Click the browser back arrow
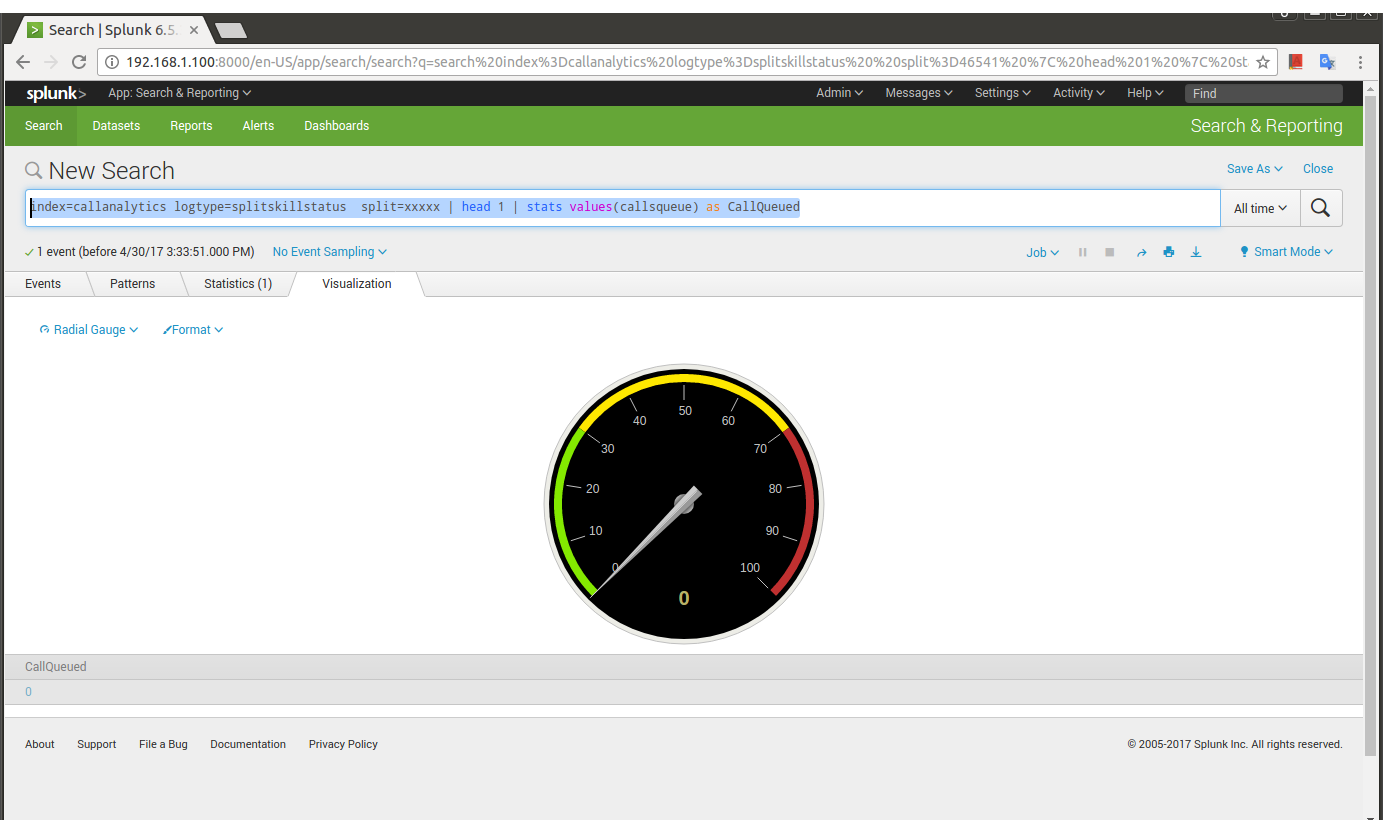Viewport: 1383px width, 833px height. click(x=23, y=62)
